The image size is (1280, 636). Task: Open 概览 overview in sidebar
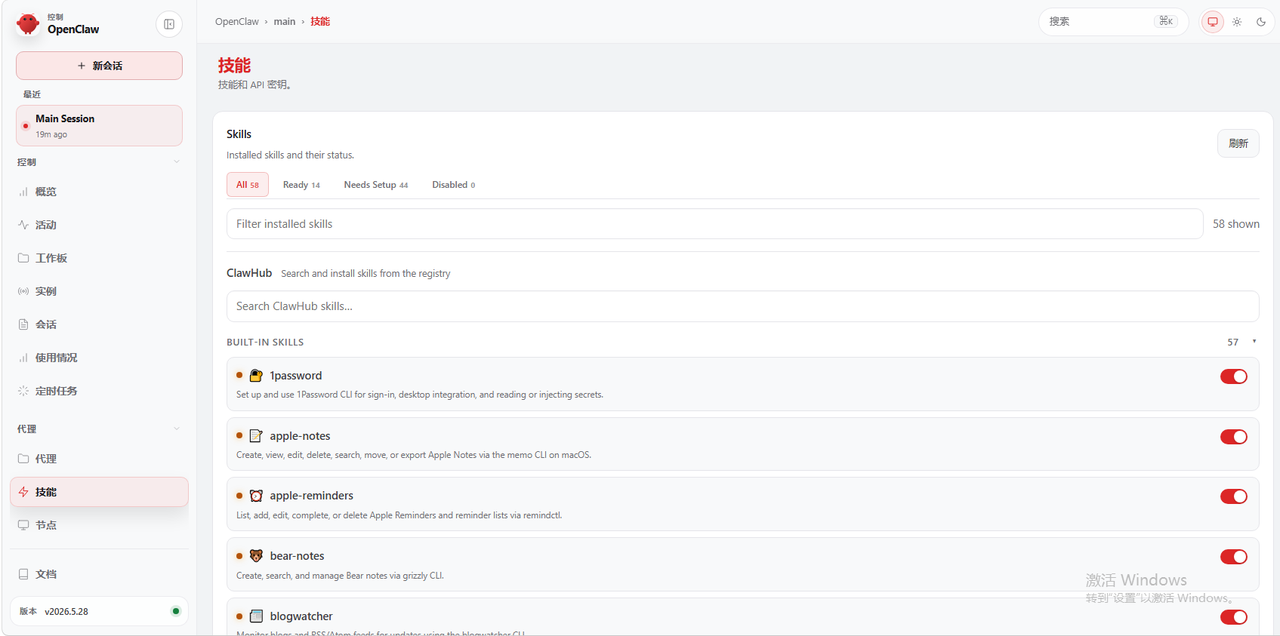pos(99,191)
